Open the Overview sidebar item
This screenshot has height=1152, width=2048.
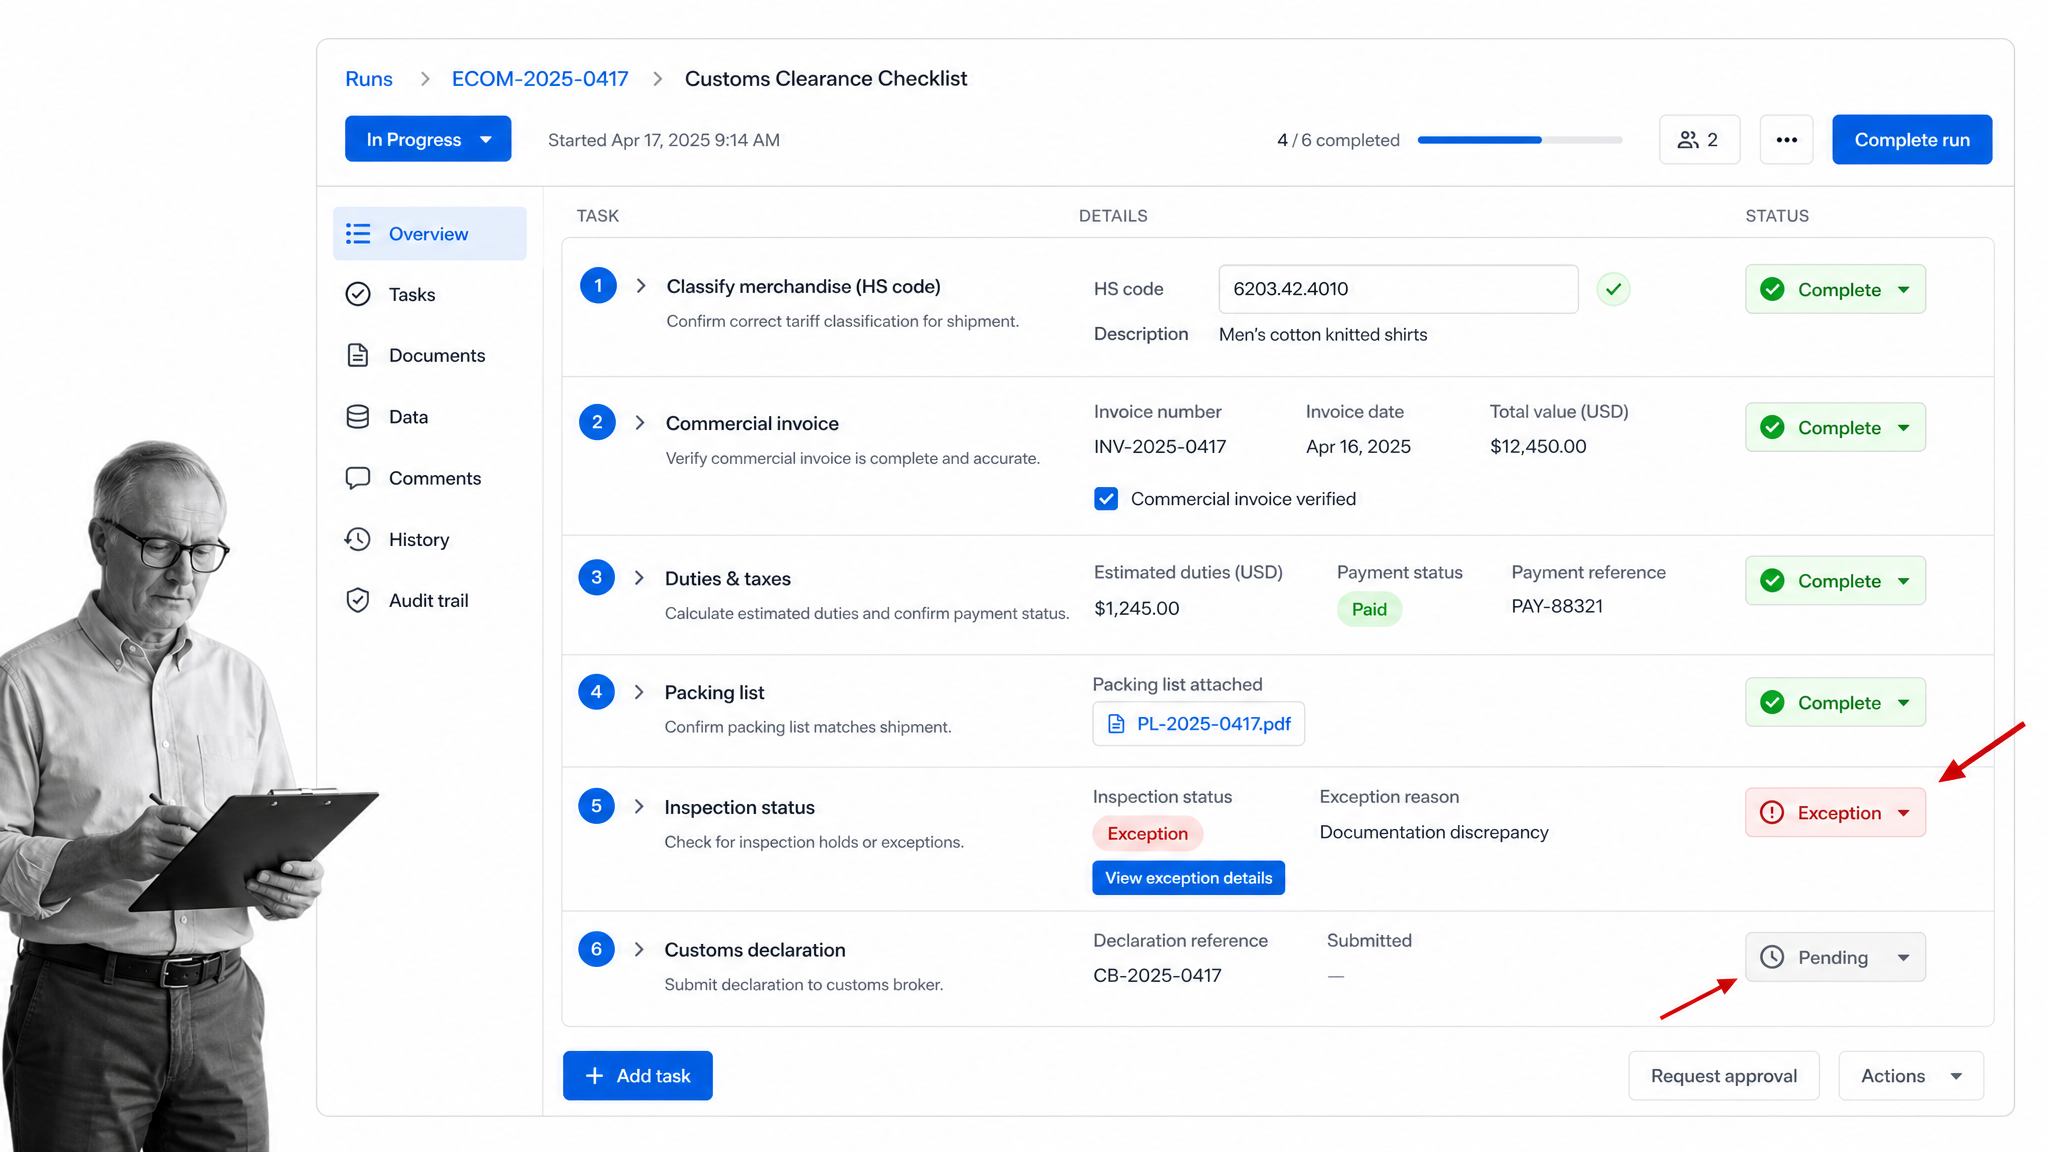tap(429, 234)
